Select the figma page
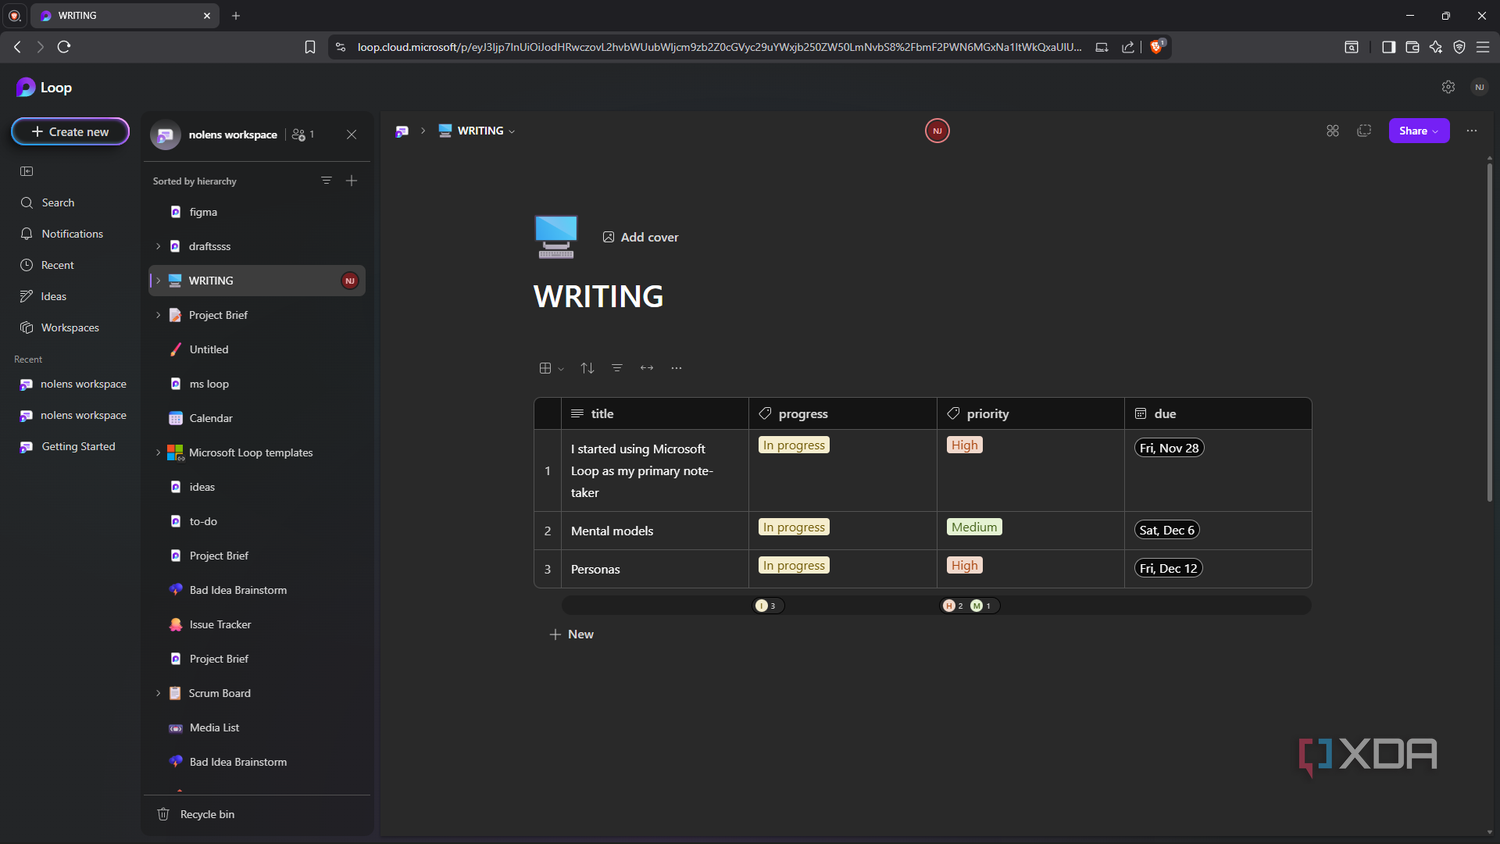Screen dimensions: 1500x844 pyautogui.click(x=258, y=212)
